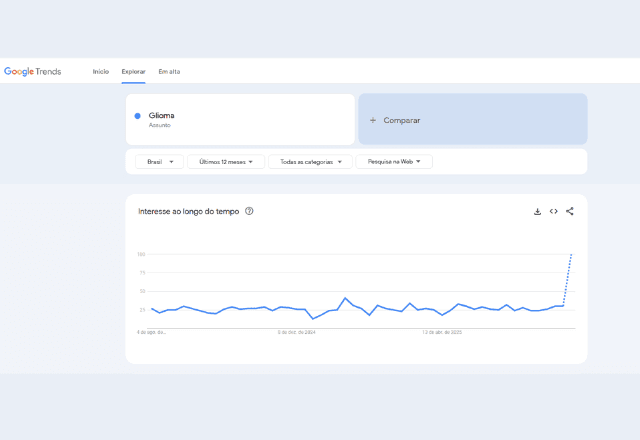Viewport: 640px width, 440px height.
Task: Click the dotted spike at chart end
Action: tap(567, 280)
